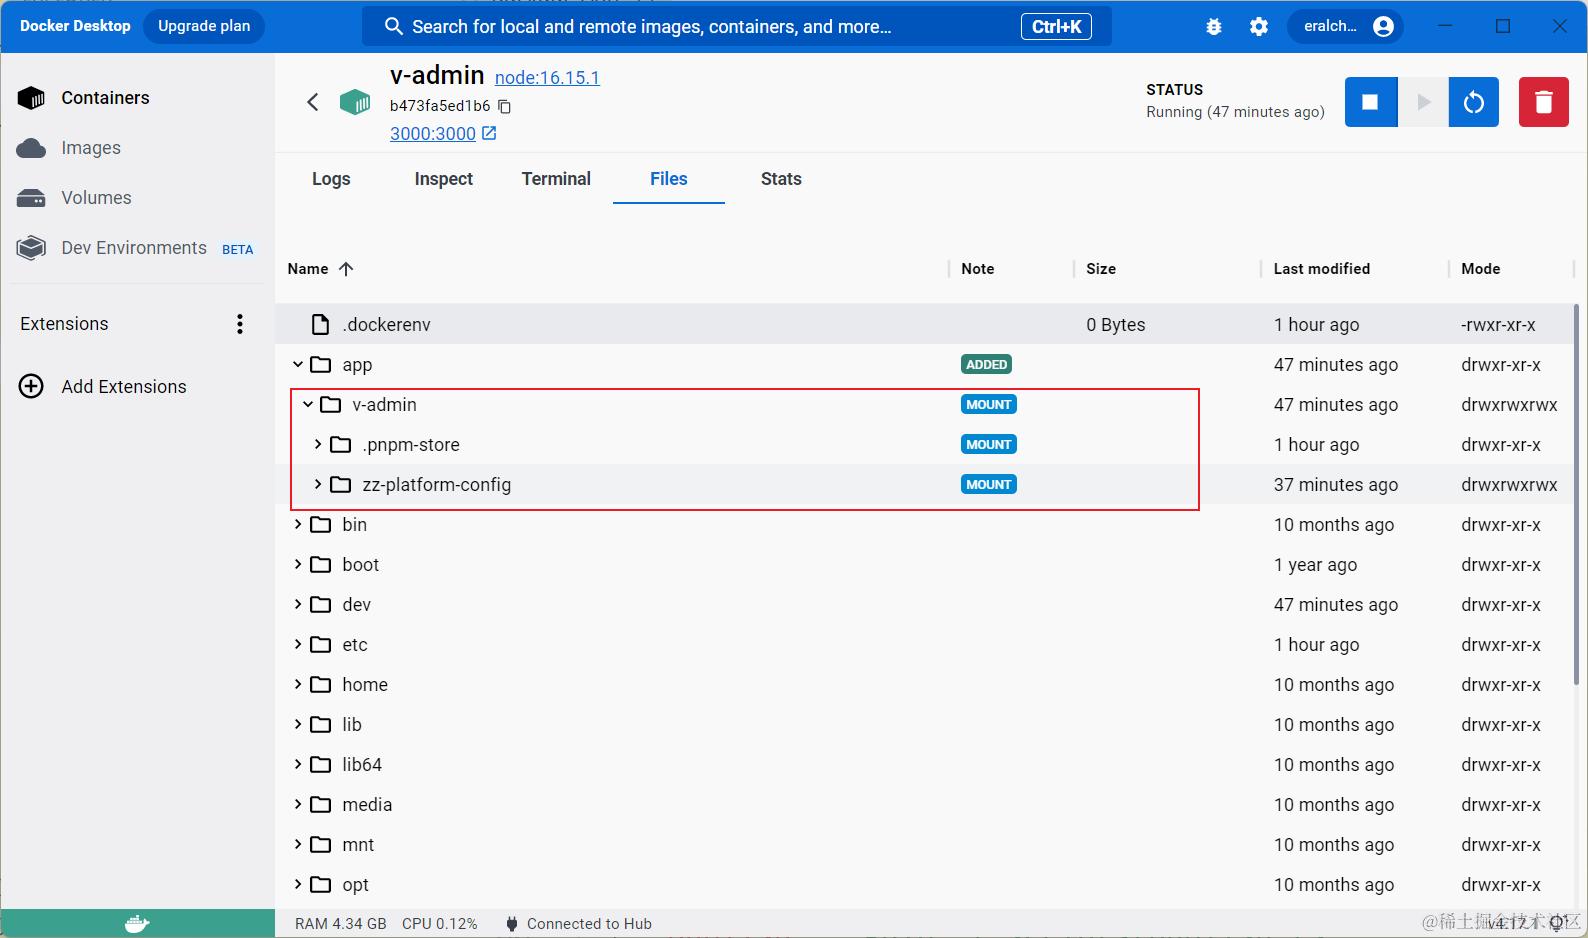Image resolution: width=1588 pixels, height=938 pixels.
Task: Copy container ID b473fa5ed1b6
Action: pos(505,106)
